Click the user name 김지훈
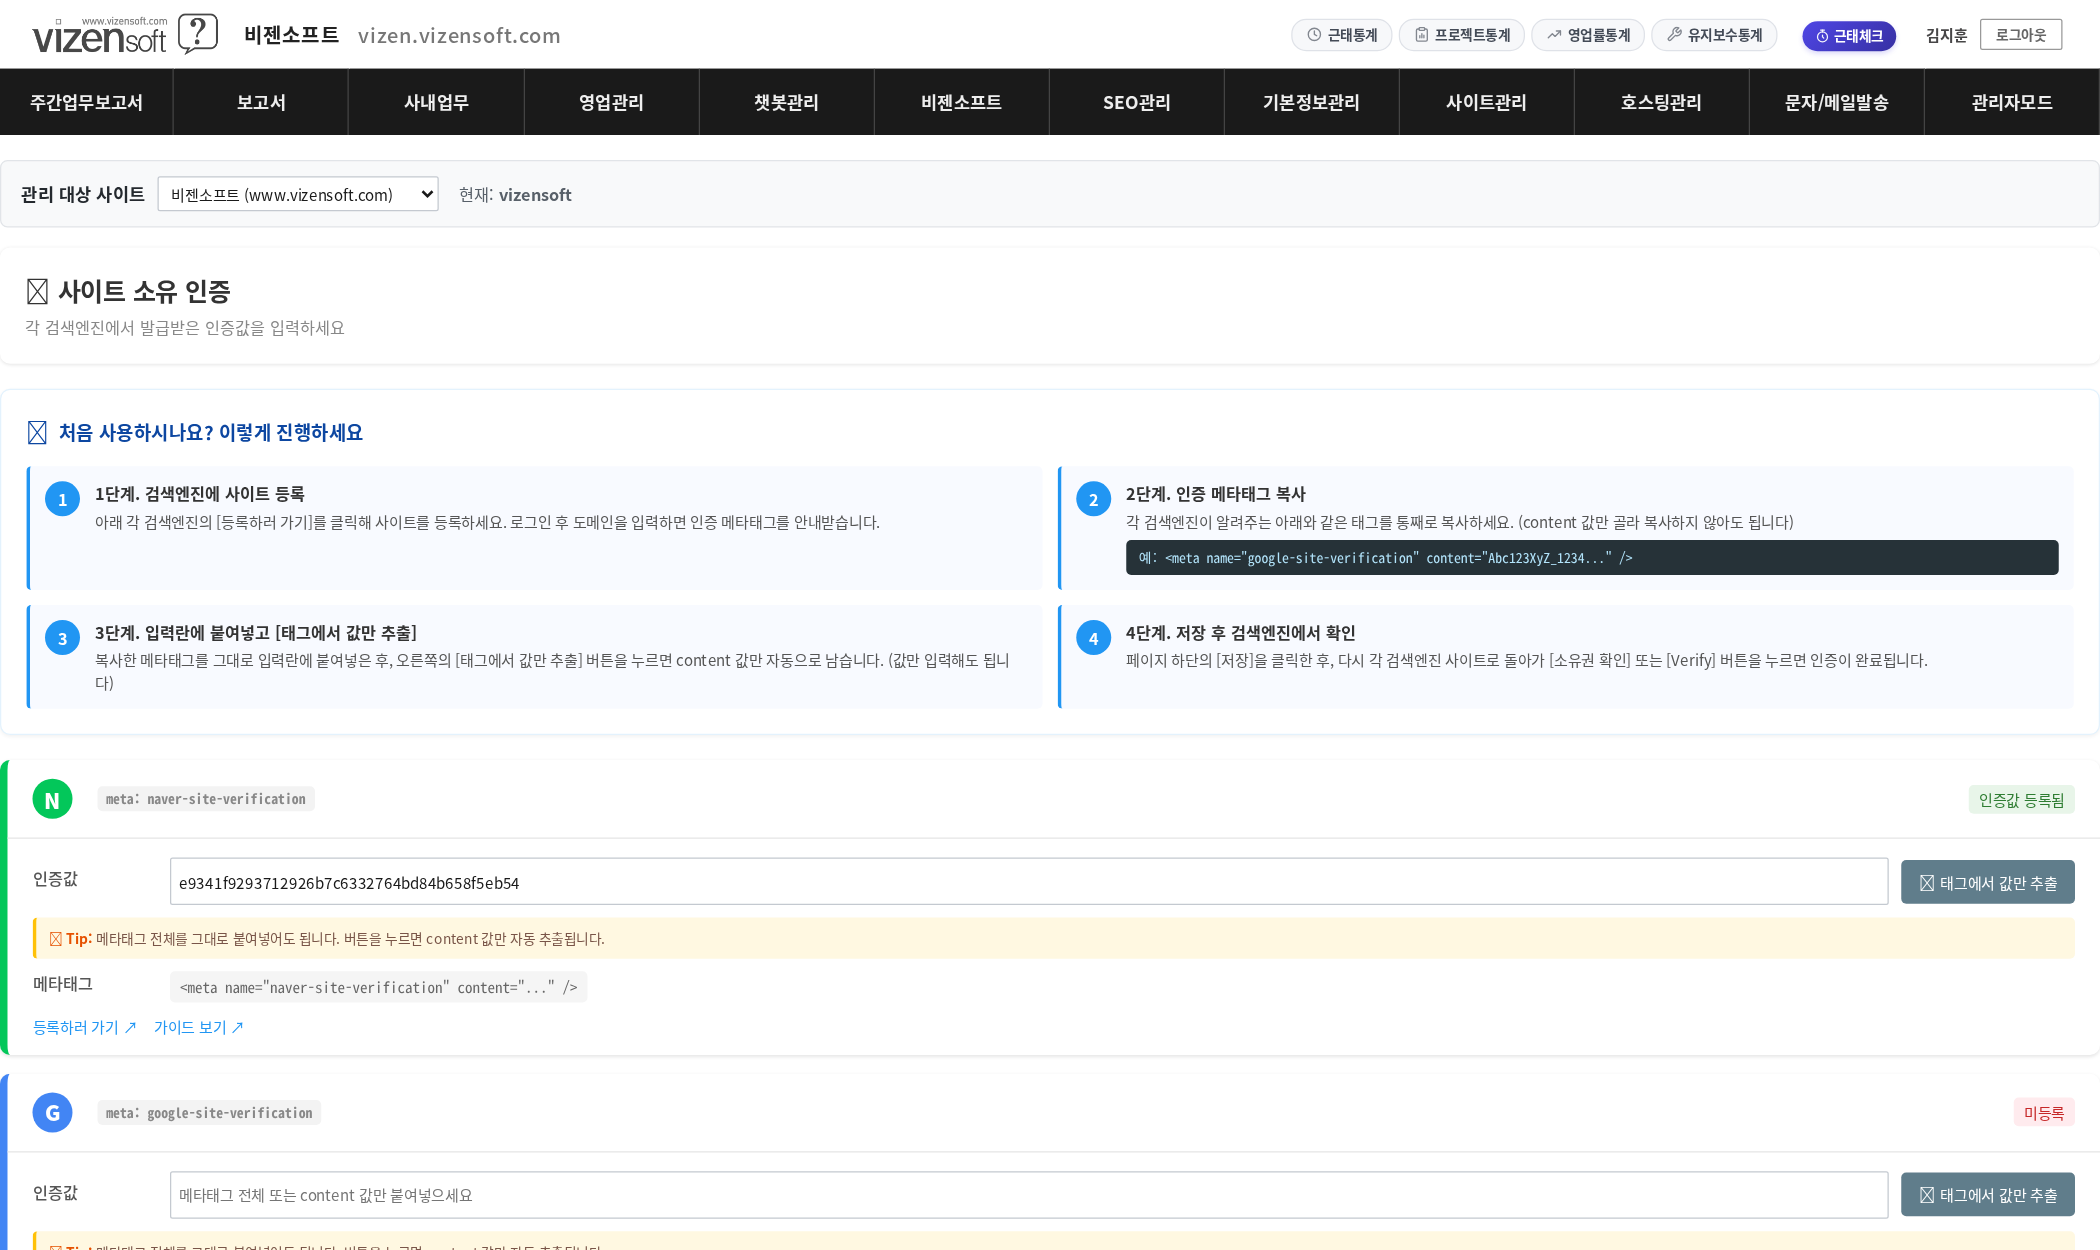 (x=1946, y=36)
